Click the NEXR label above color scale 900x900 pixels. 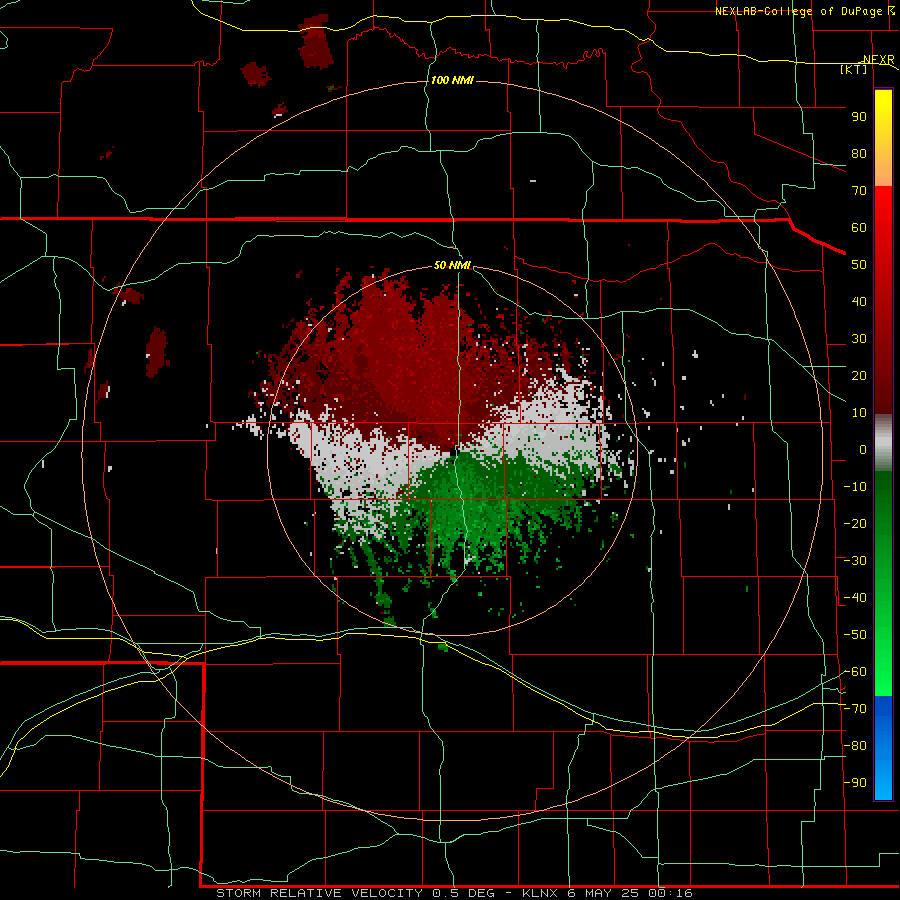(x=879, y=60)
